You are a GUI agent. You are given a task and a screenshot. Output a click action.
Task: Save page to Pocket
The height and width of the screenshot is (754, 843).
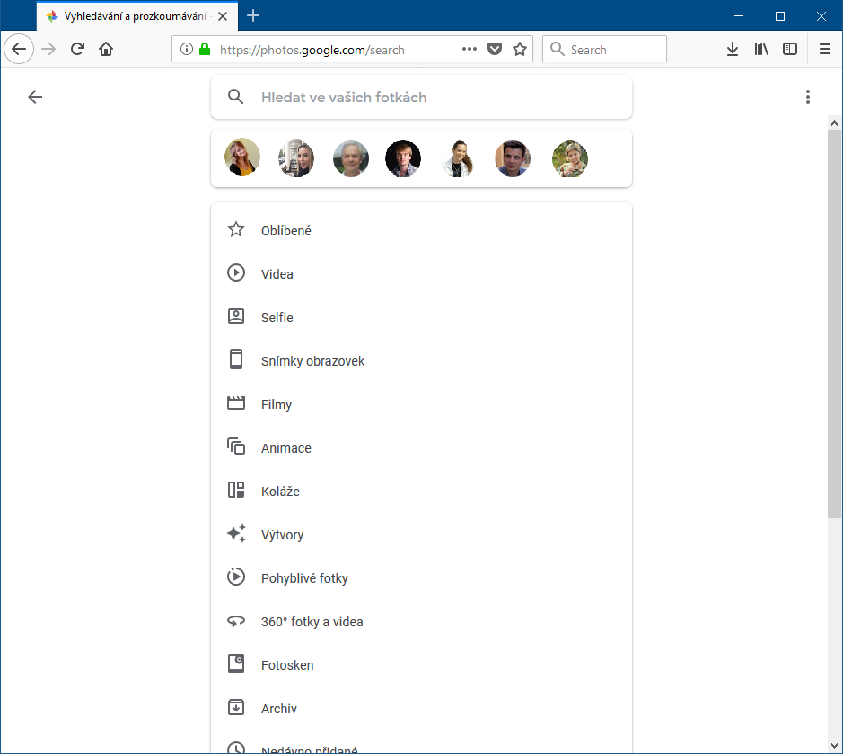click(x=494, y=49)
